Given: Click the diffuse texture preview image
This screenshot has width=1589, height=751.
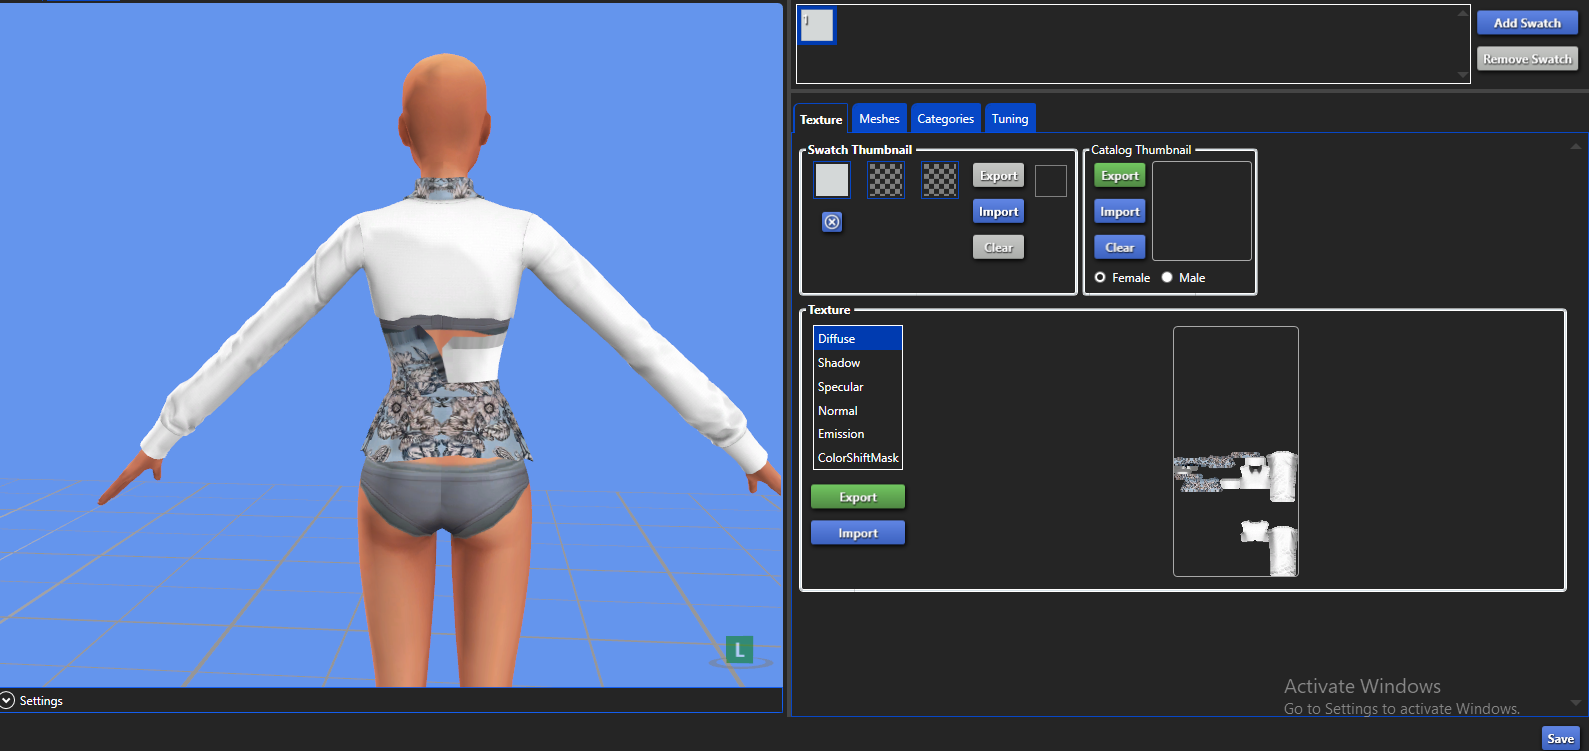Looking at the screenshot, I should coord(1236,452).
